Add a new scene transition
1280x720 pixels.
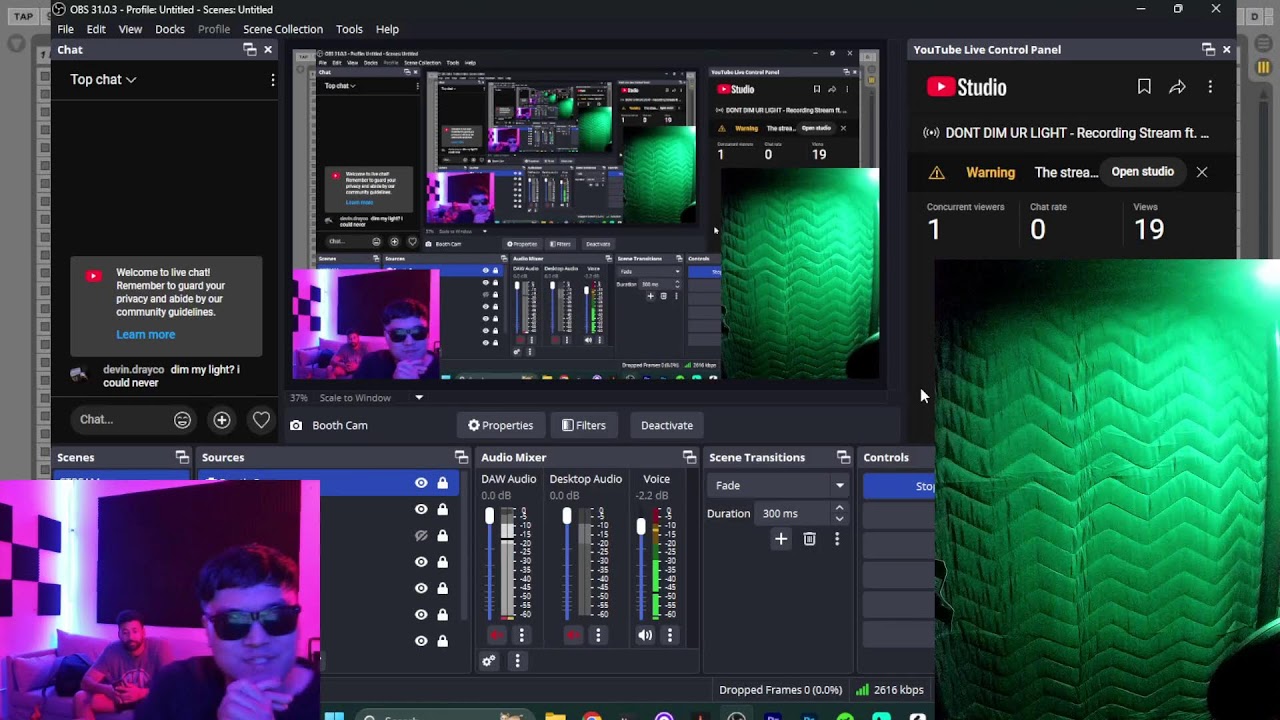(x=781, y=539)
